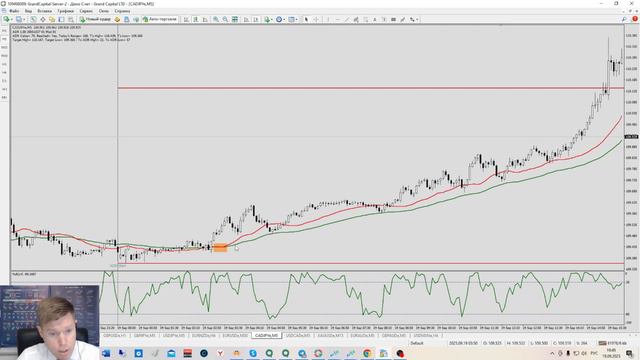The height and width of the screenshot is (360, 640).
Task: Open the Profiles toolbar icon
Action: click(18, 19)
